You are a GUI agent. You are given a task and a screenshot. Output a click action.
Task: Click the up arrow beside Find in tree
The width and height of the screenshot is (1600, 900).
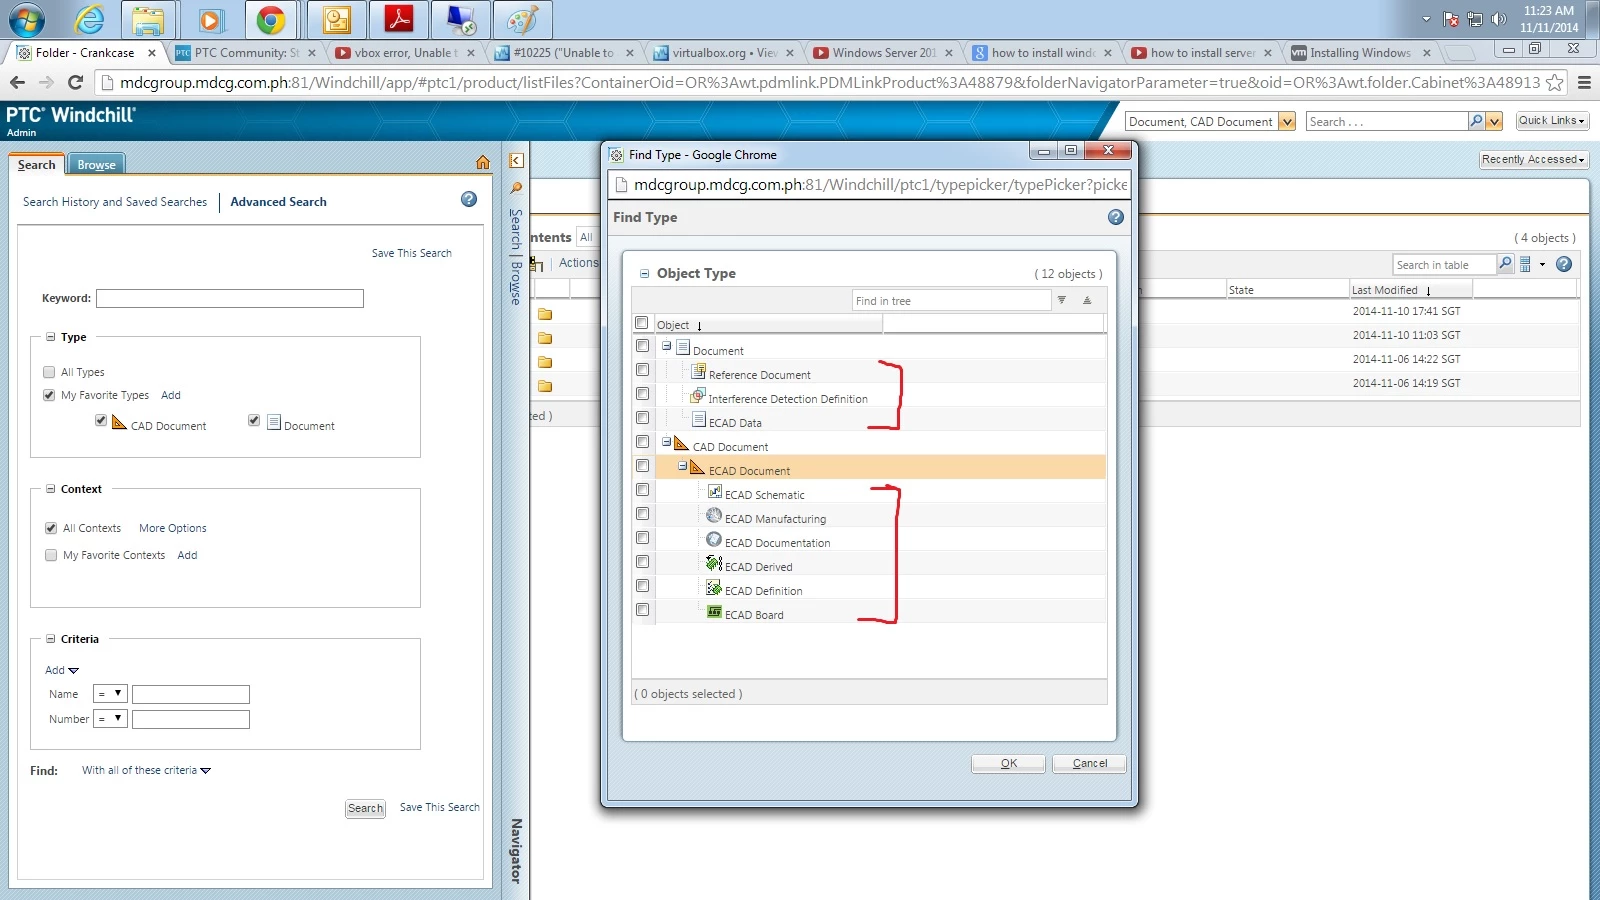(x=1087, y=300)
